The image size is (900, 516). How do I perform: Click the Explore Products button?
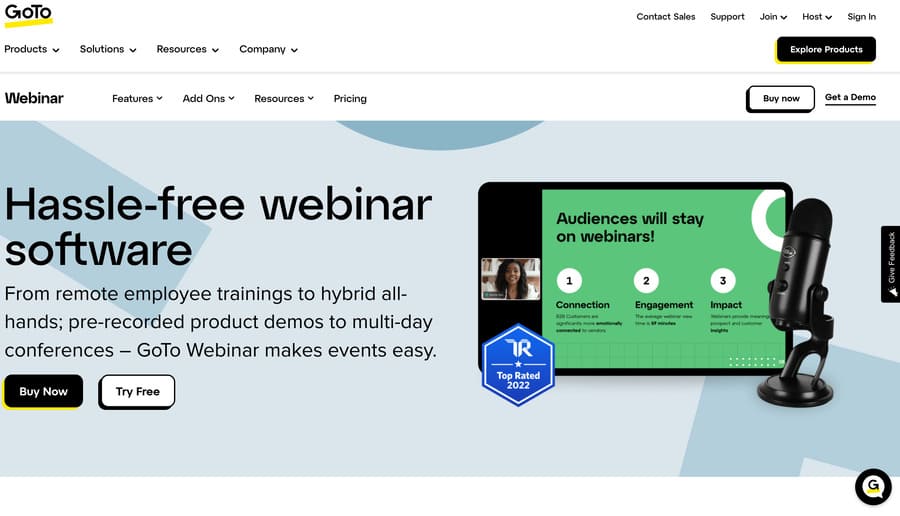point(826,49)
